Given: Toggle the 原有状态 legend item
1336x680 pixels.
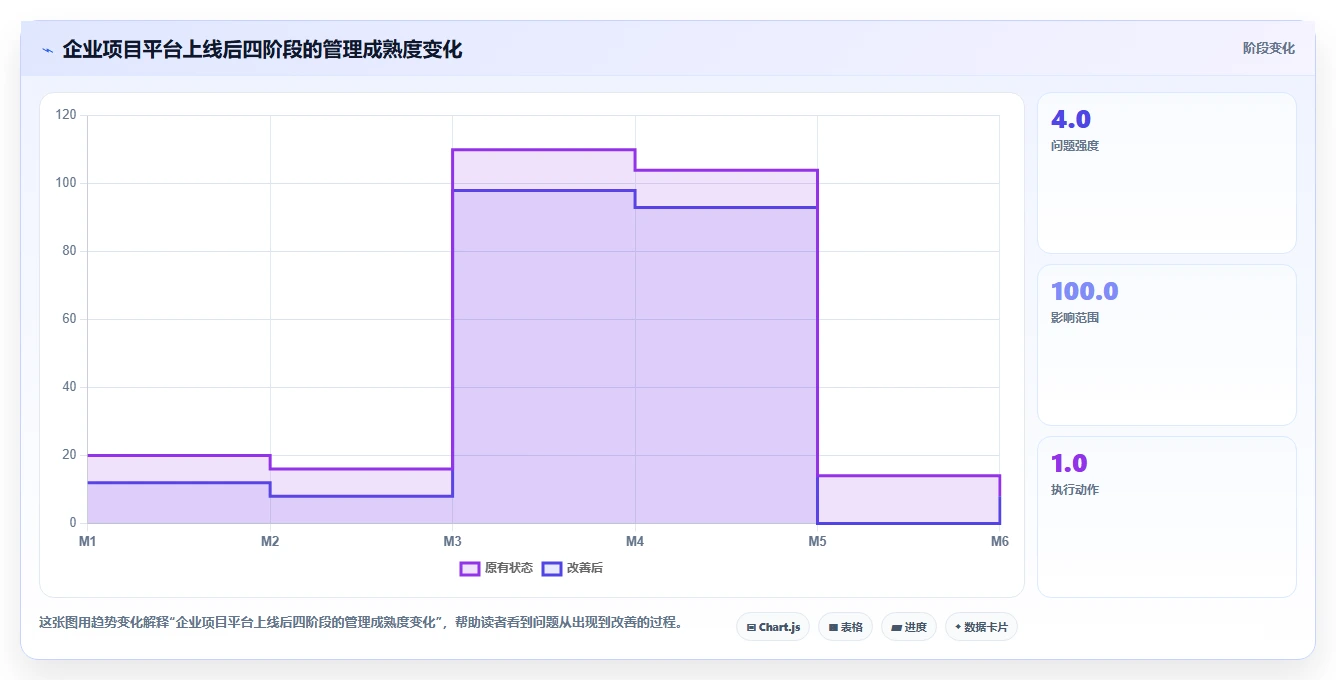Looking at the screenshot, I should (496, 568).
